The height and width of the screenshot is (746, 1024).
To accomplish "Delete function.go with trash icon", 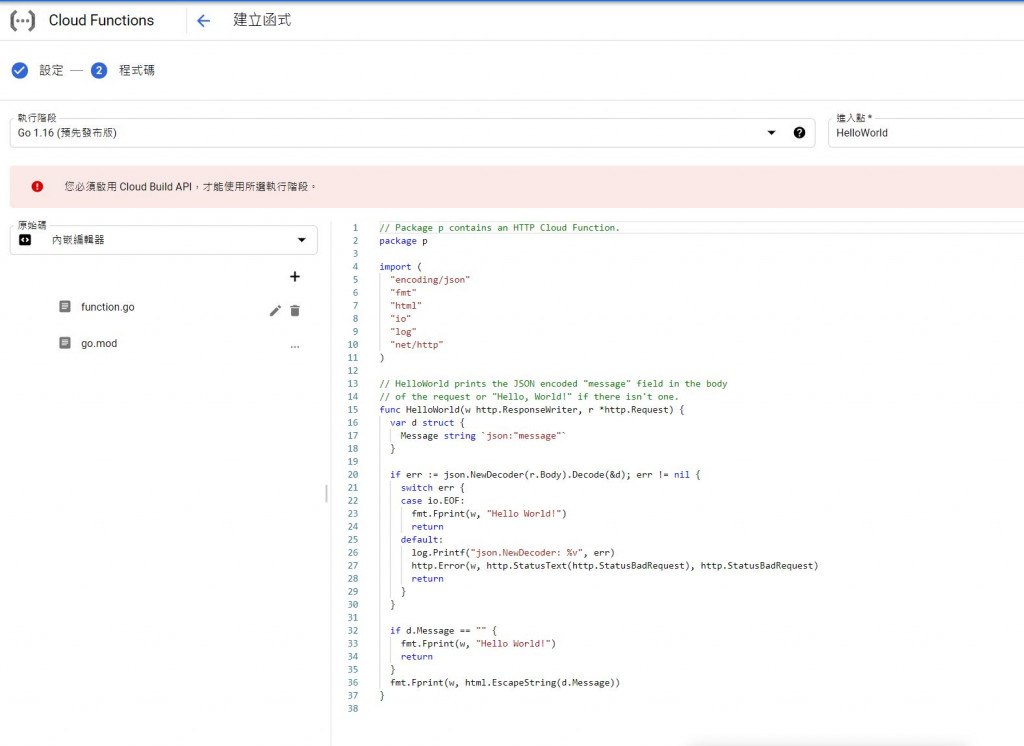I will coord(295,311).
